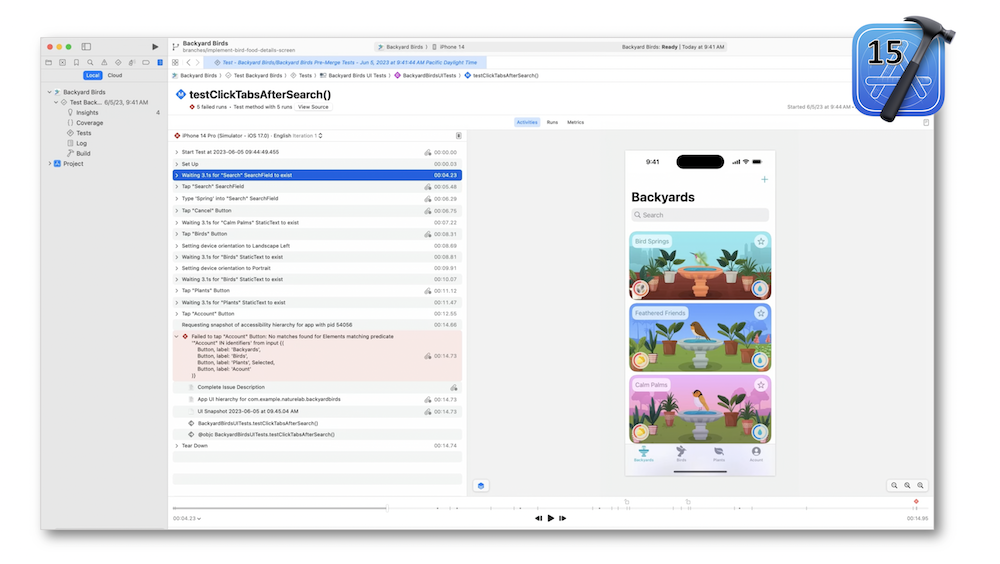Viewport: 1000px width, 564px height.
Task: Click the branch icon beside Backyard Birds title
Action: (175, 47)
